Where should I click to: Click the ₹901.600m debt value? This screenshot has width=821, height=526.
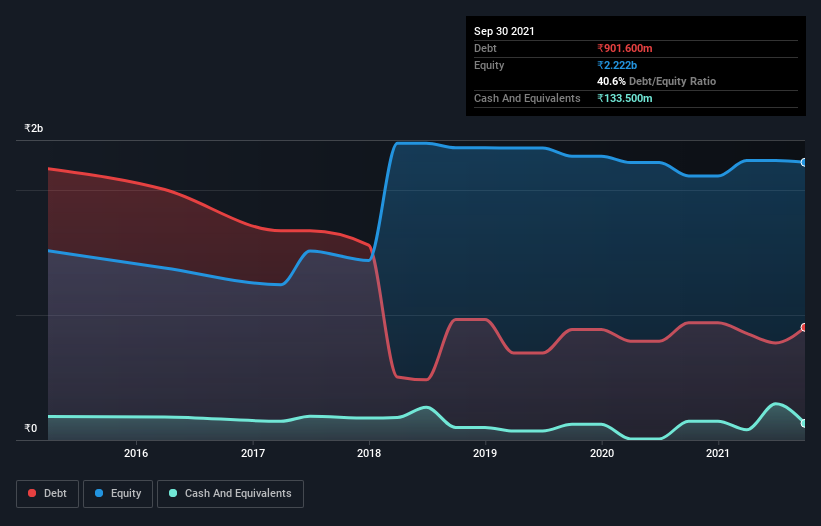point(625,48)
